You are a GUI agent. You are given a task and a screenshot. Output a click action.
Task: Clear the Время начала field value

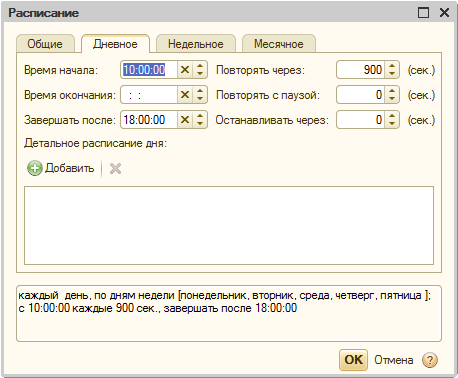(185, 70)
